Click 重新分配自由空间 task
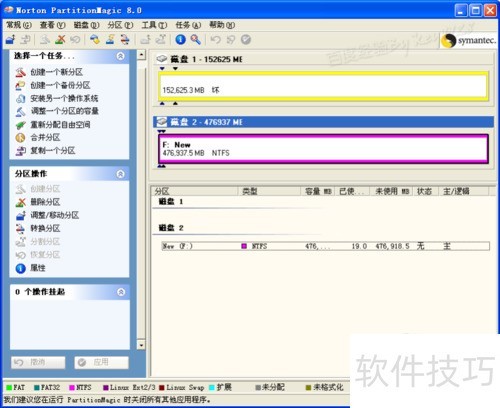This screenshot has width=500, height=408. pos(60,125)
